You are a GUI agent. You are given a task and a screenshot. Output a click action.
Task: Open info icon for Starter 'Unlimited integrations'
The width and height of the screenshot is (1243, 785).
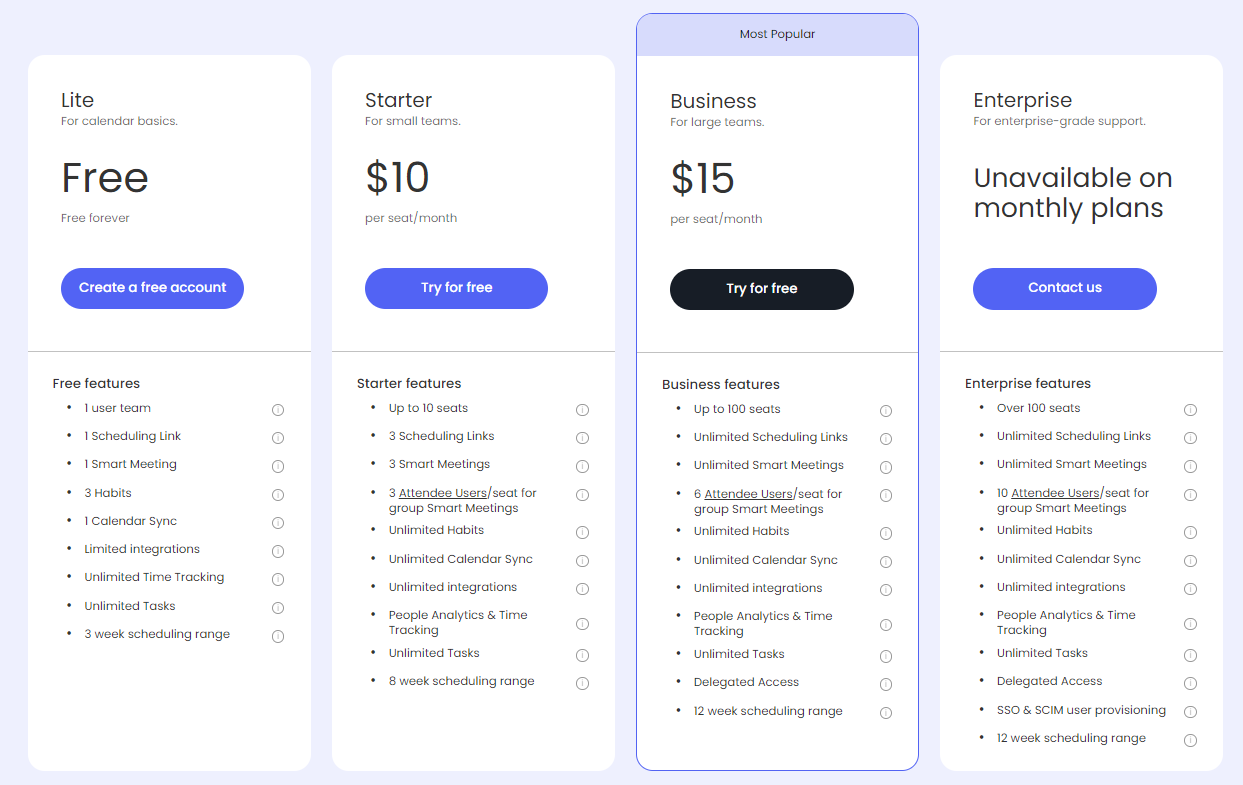582,589
